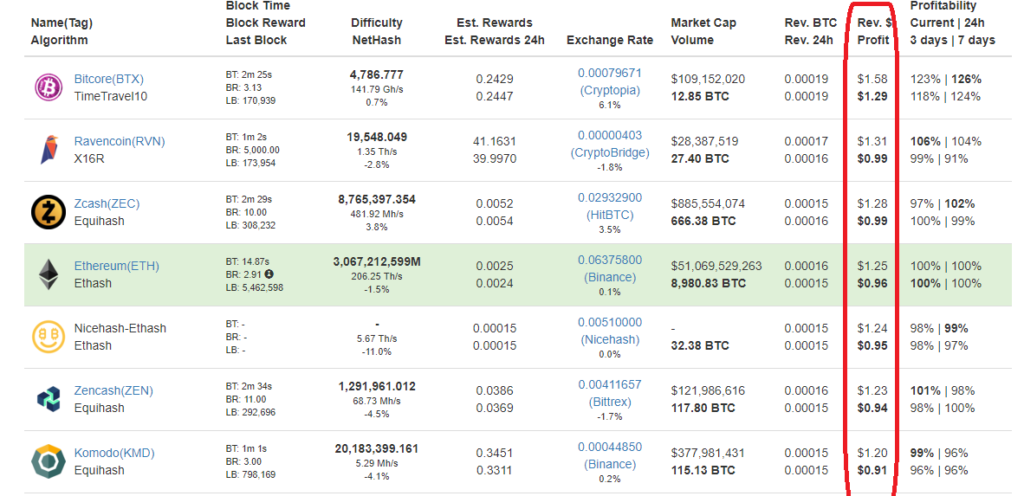
Task: Click the Bitcore coin logo icon
Action: [x=48, y=88]
